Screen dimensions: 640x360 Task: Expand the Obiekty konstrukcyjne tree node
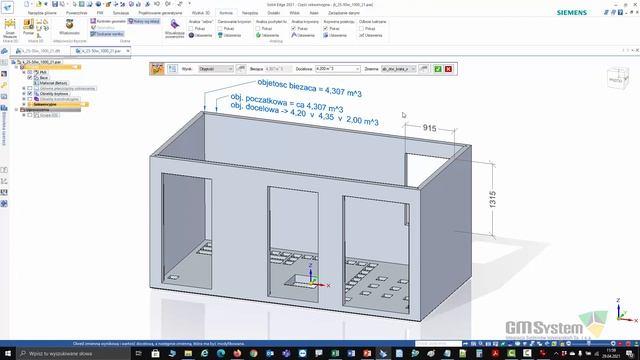[x=24, y=99]
